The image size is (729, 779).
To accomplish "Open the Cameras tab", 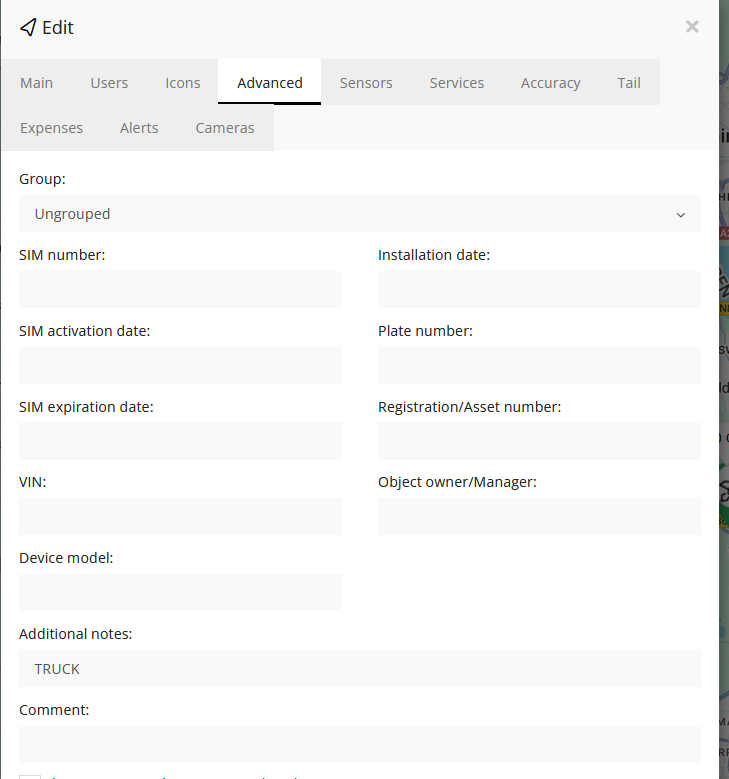I will pos(225,128).
